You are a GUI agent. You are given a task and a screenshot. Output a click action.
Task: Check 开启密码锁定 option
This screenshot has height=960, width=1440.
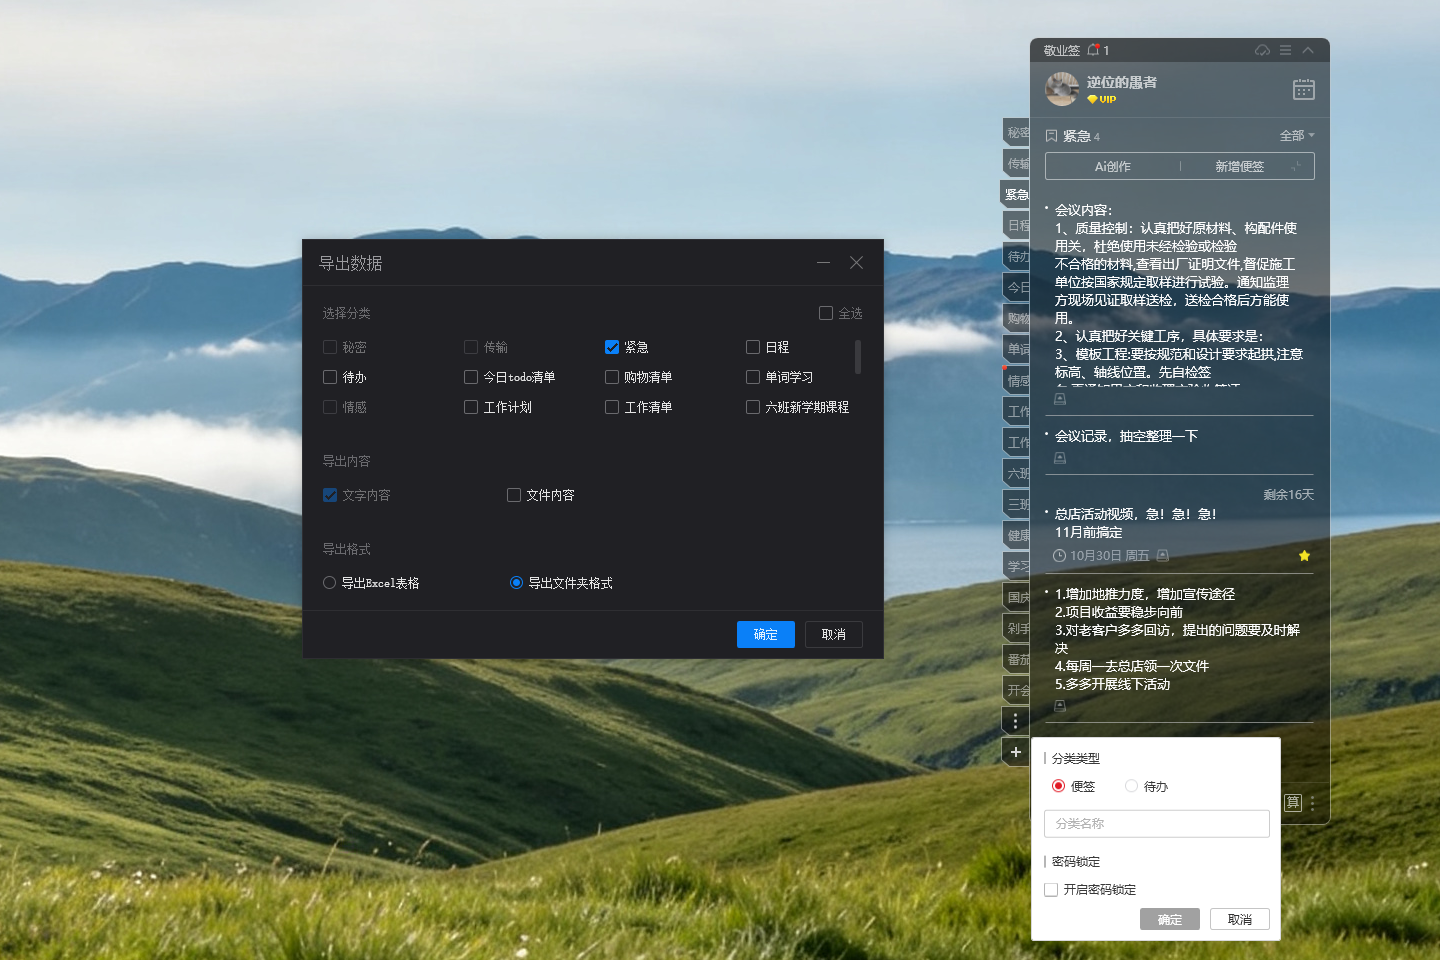point(1051,890)
